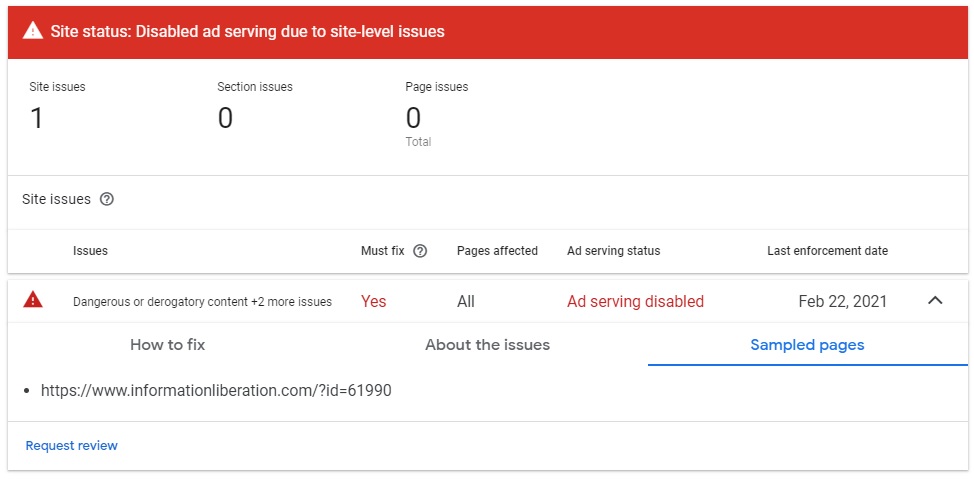
Task: Click the Issues column header
Action: point(90,251)
